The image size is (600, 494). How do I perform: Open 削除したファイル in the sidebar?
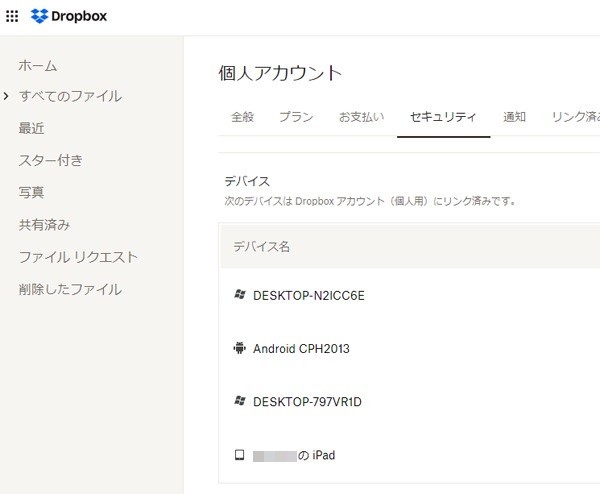[x=70, y=289]
